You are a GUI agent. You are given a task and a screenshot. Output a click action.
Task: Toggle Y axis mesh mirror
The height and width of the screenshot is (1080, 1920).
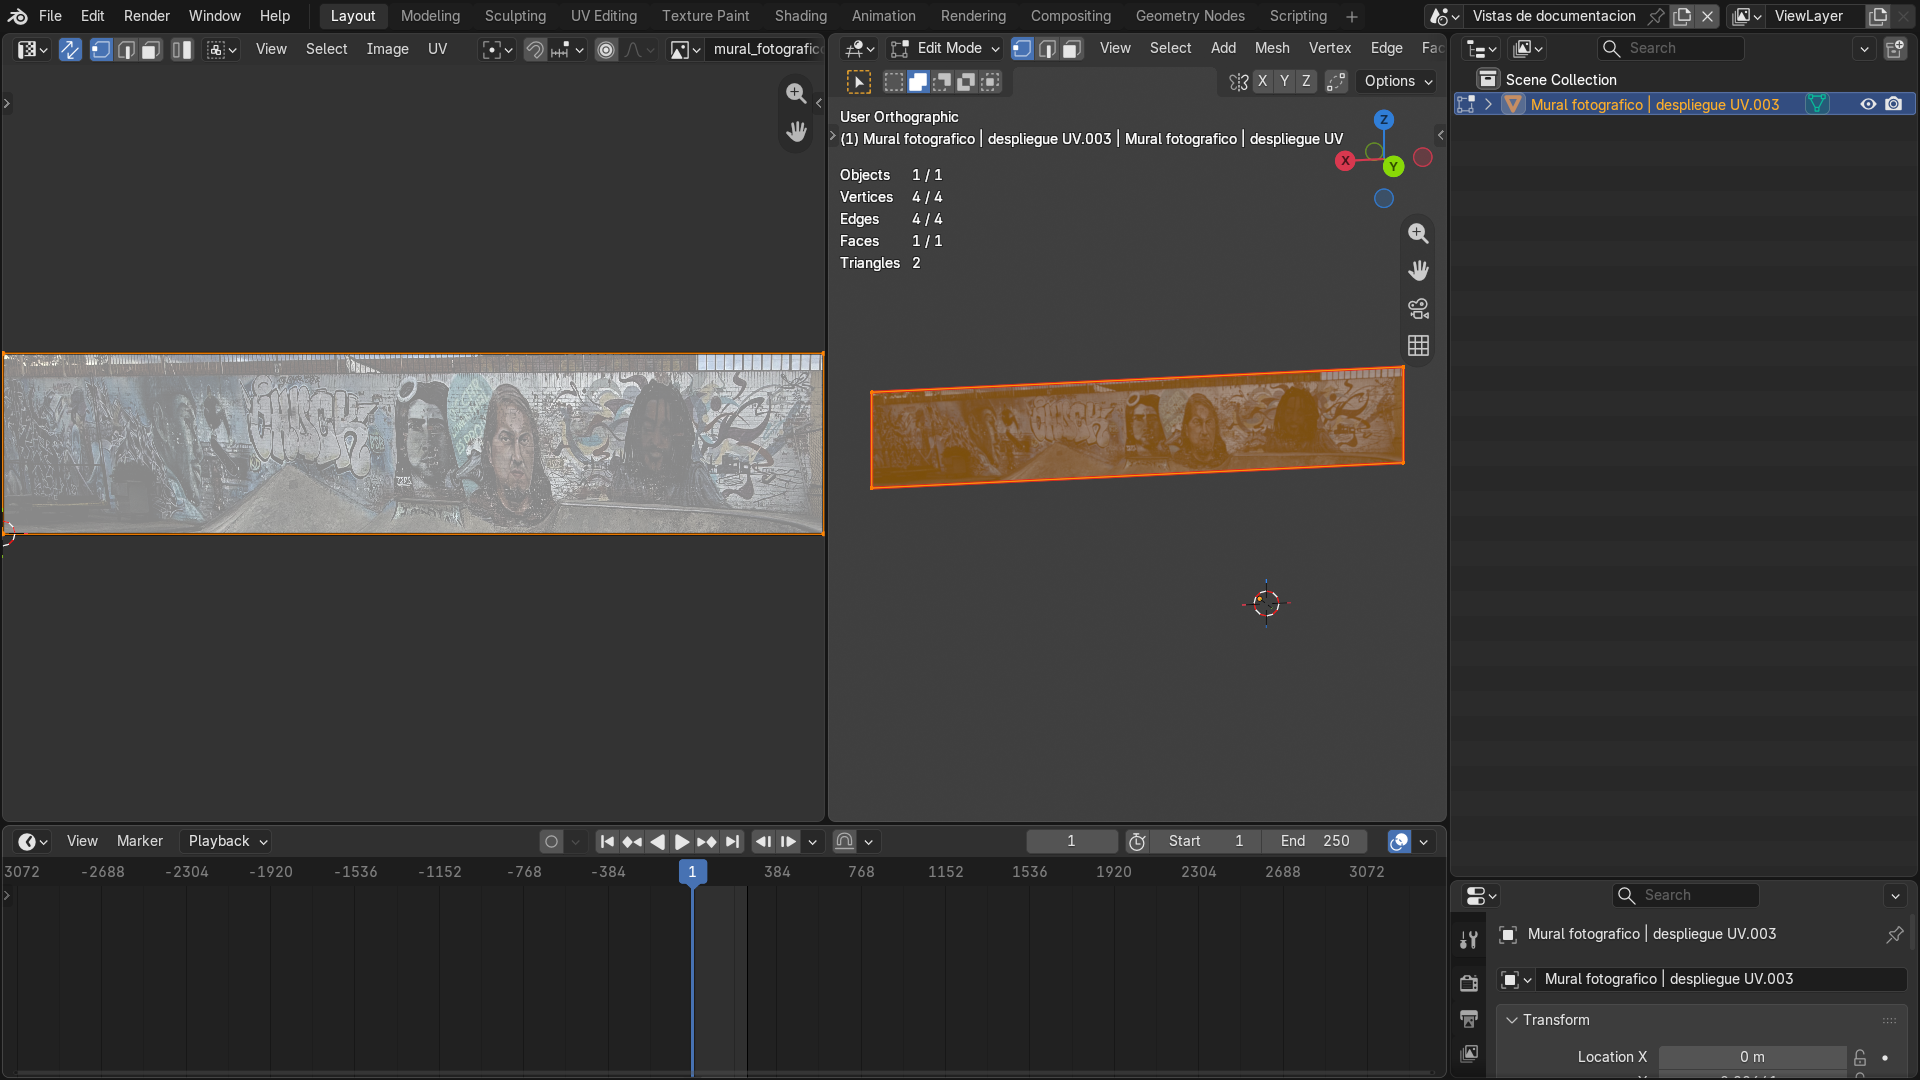coord(1284,81)
